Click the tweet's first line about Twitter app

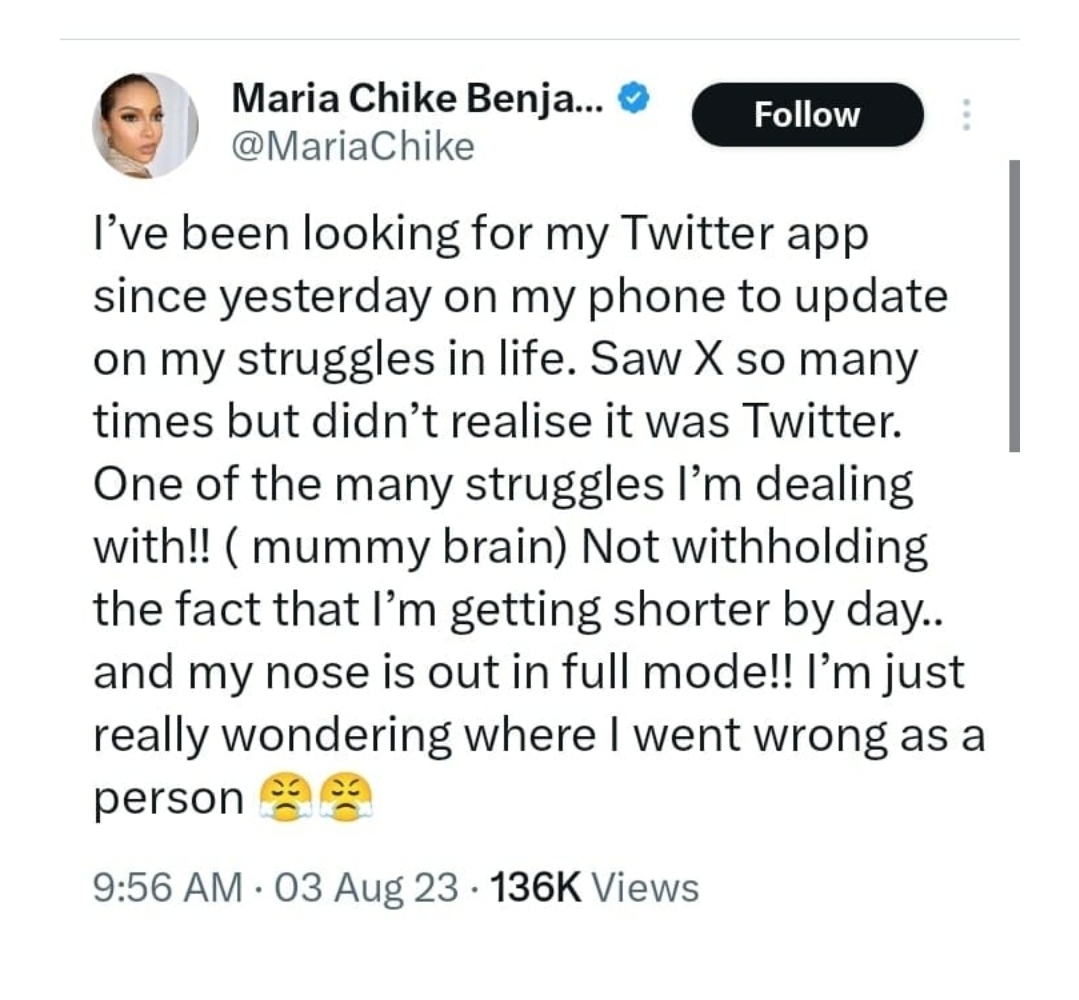[x=481, y=234]
